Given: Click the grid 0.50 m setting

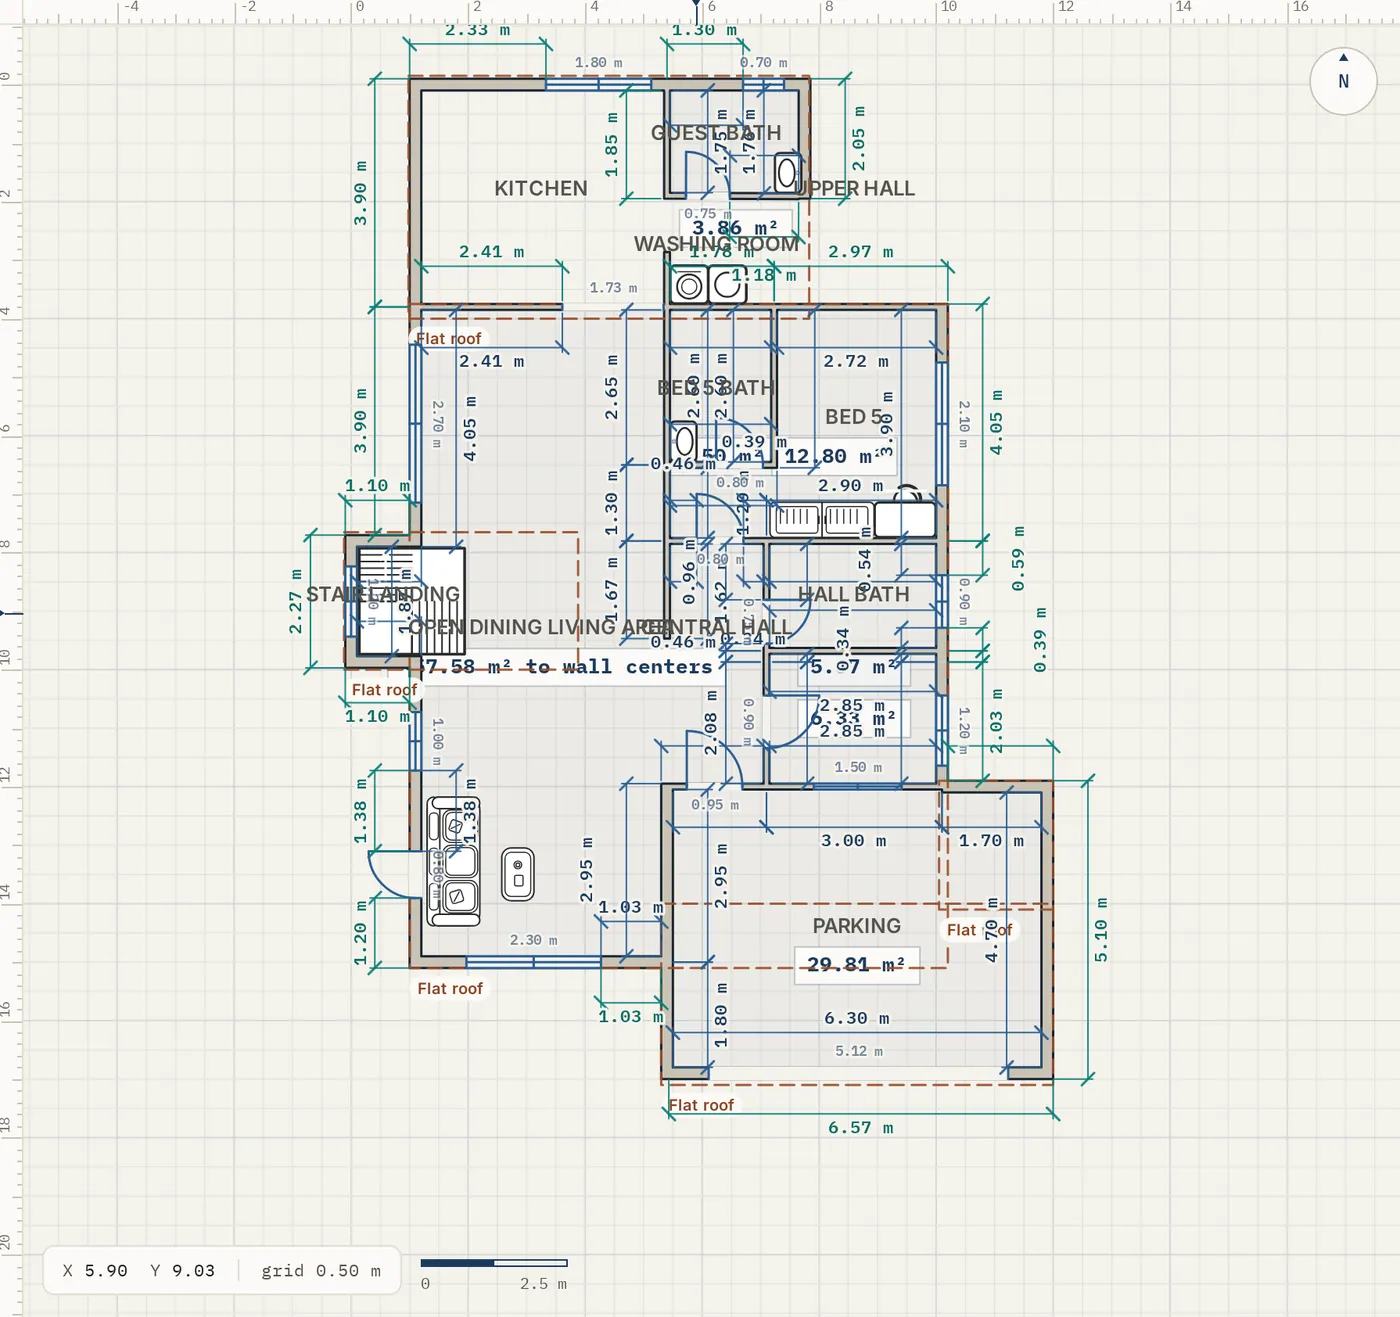Looking at the screenshot, I should tap(321, 1270).
